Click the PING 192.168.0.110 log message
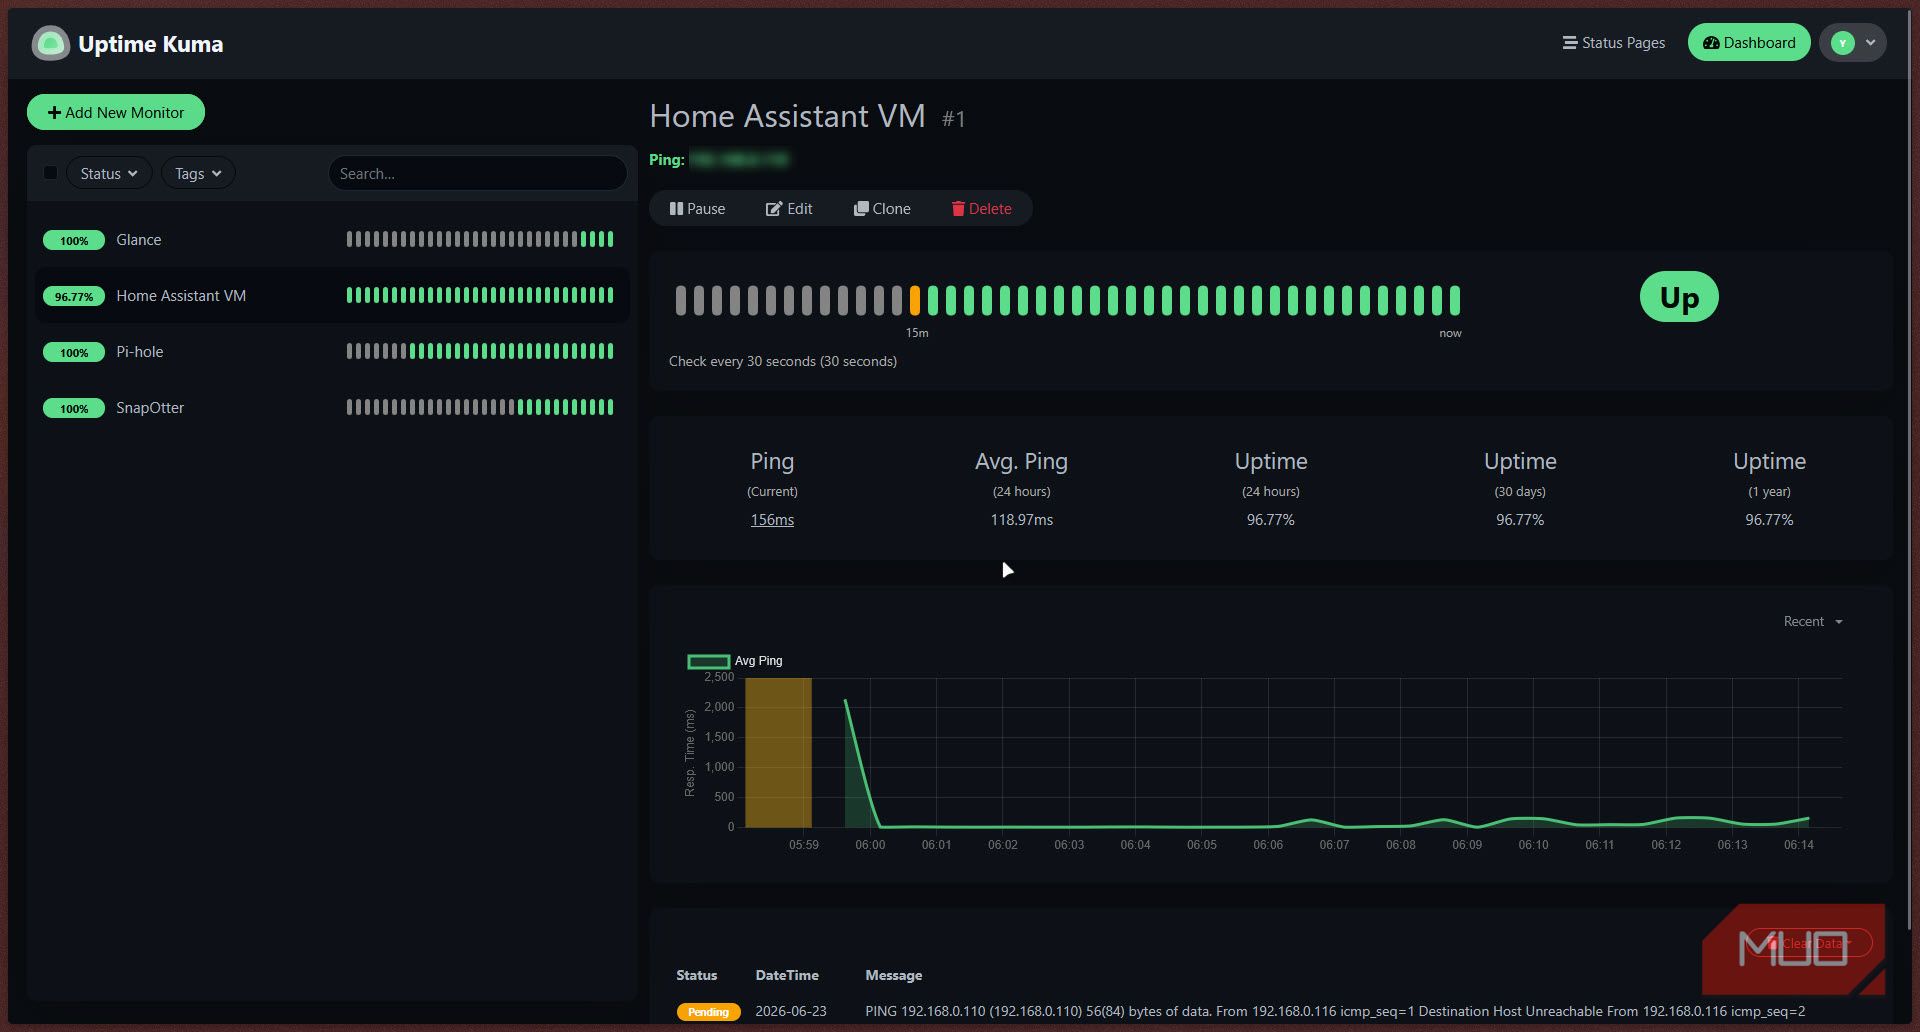 coord(1335,1011)
